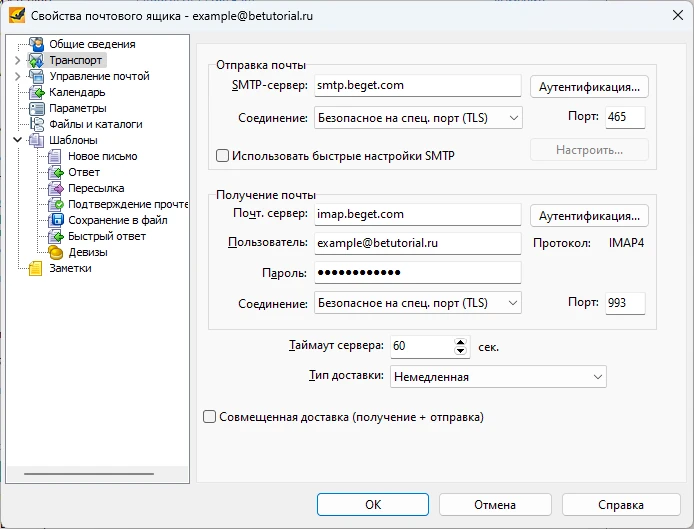Click the Таймаут сервера value field
694x529 pixels.
(x=421, y=346)
